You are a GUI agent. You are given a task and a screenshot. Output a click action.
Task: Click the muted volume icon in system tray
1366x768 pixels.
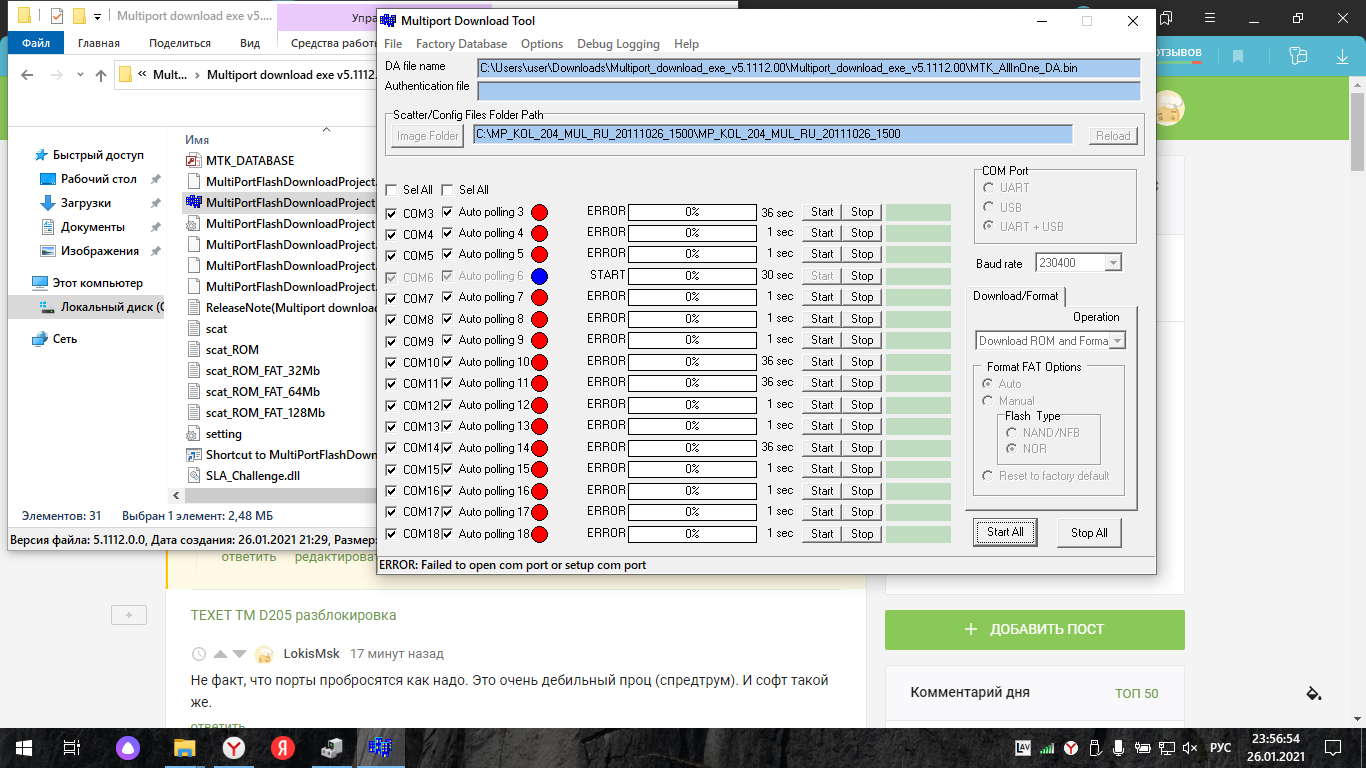1190,748
